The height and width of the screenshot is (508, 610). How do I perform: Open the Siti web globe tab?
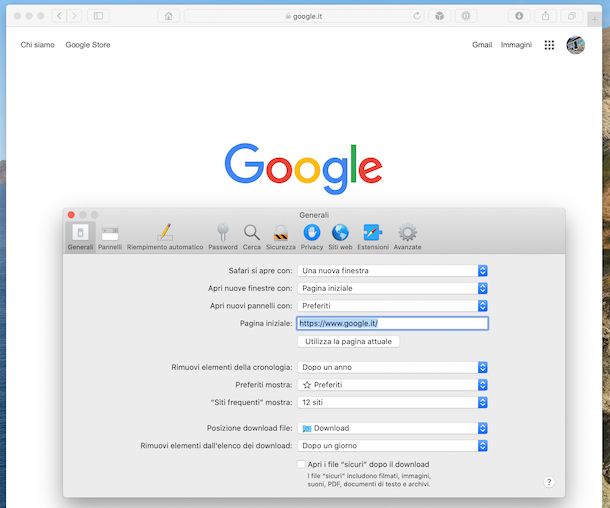pyautogui.click(x=340, y=237)
